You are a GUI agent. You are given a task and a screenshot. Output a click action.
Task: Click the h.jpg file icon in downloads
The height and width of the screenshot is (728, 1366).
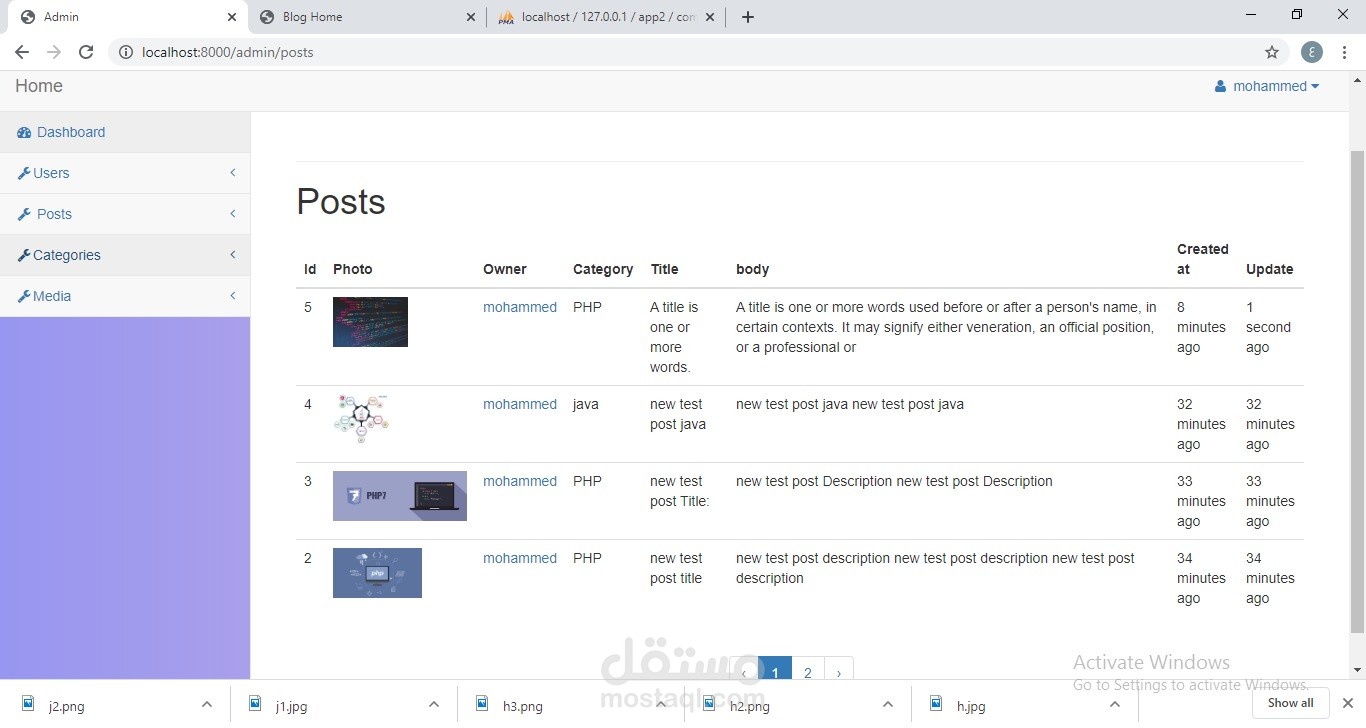936,704
